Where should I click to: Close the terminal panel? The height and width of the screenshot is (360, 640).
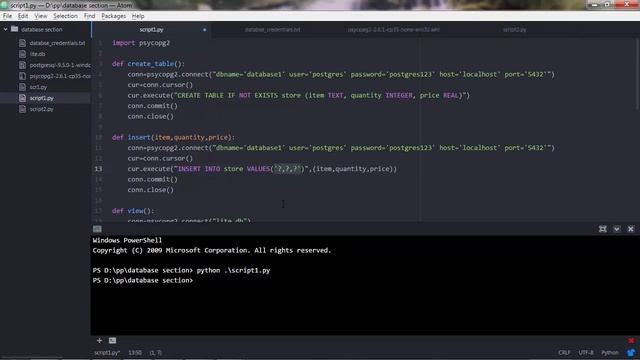point(631,229)
